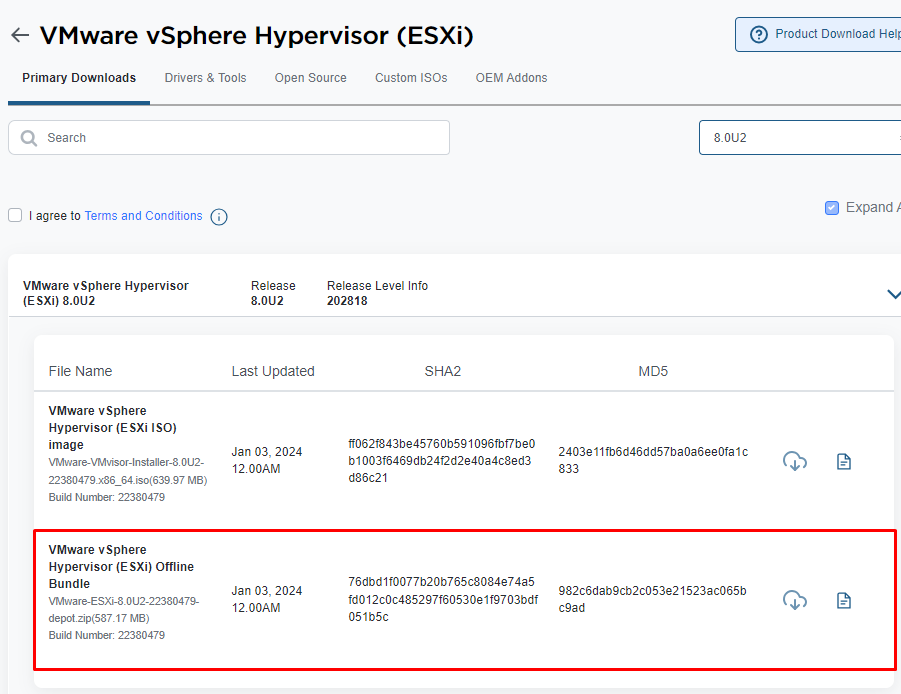Viewport: 901px width, 694px height.
Task: Click the MD5 column header
Action: click(653, 371)
